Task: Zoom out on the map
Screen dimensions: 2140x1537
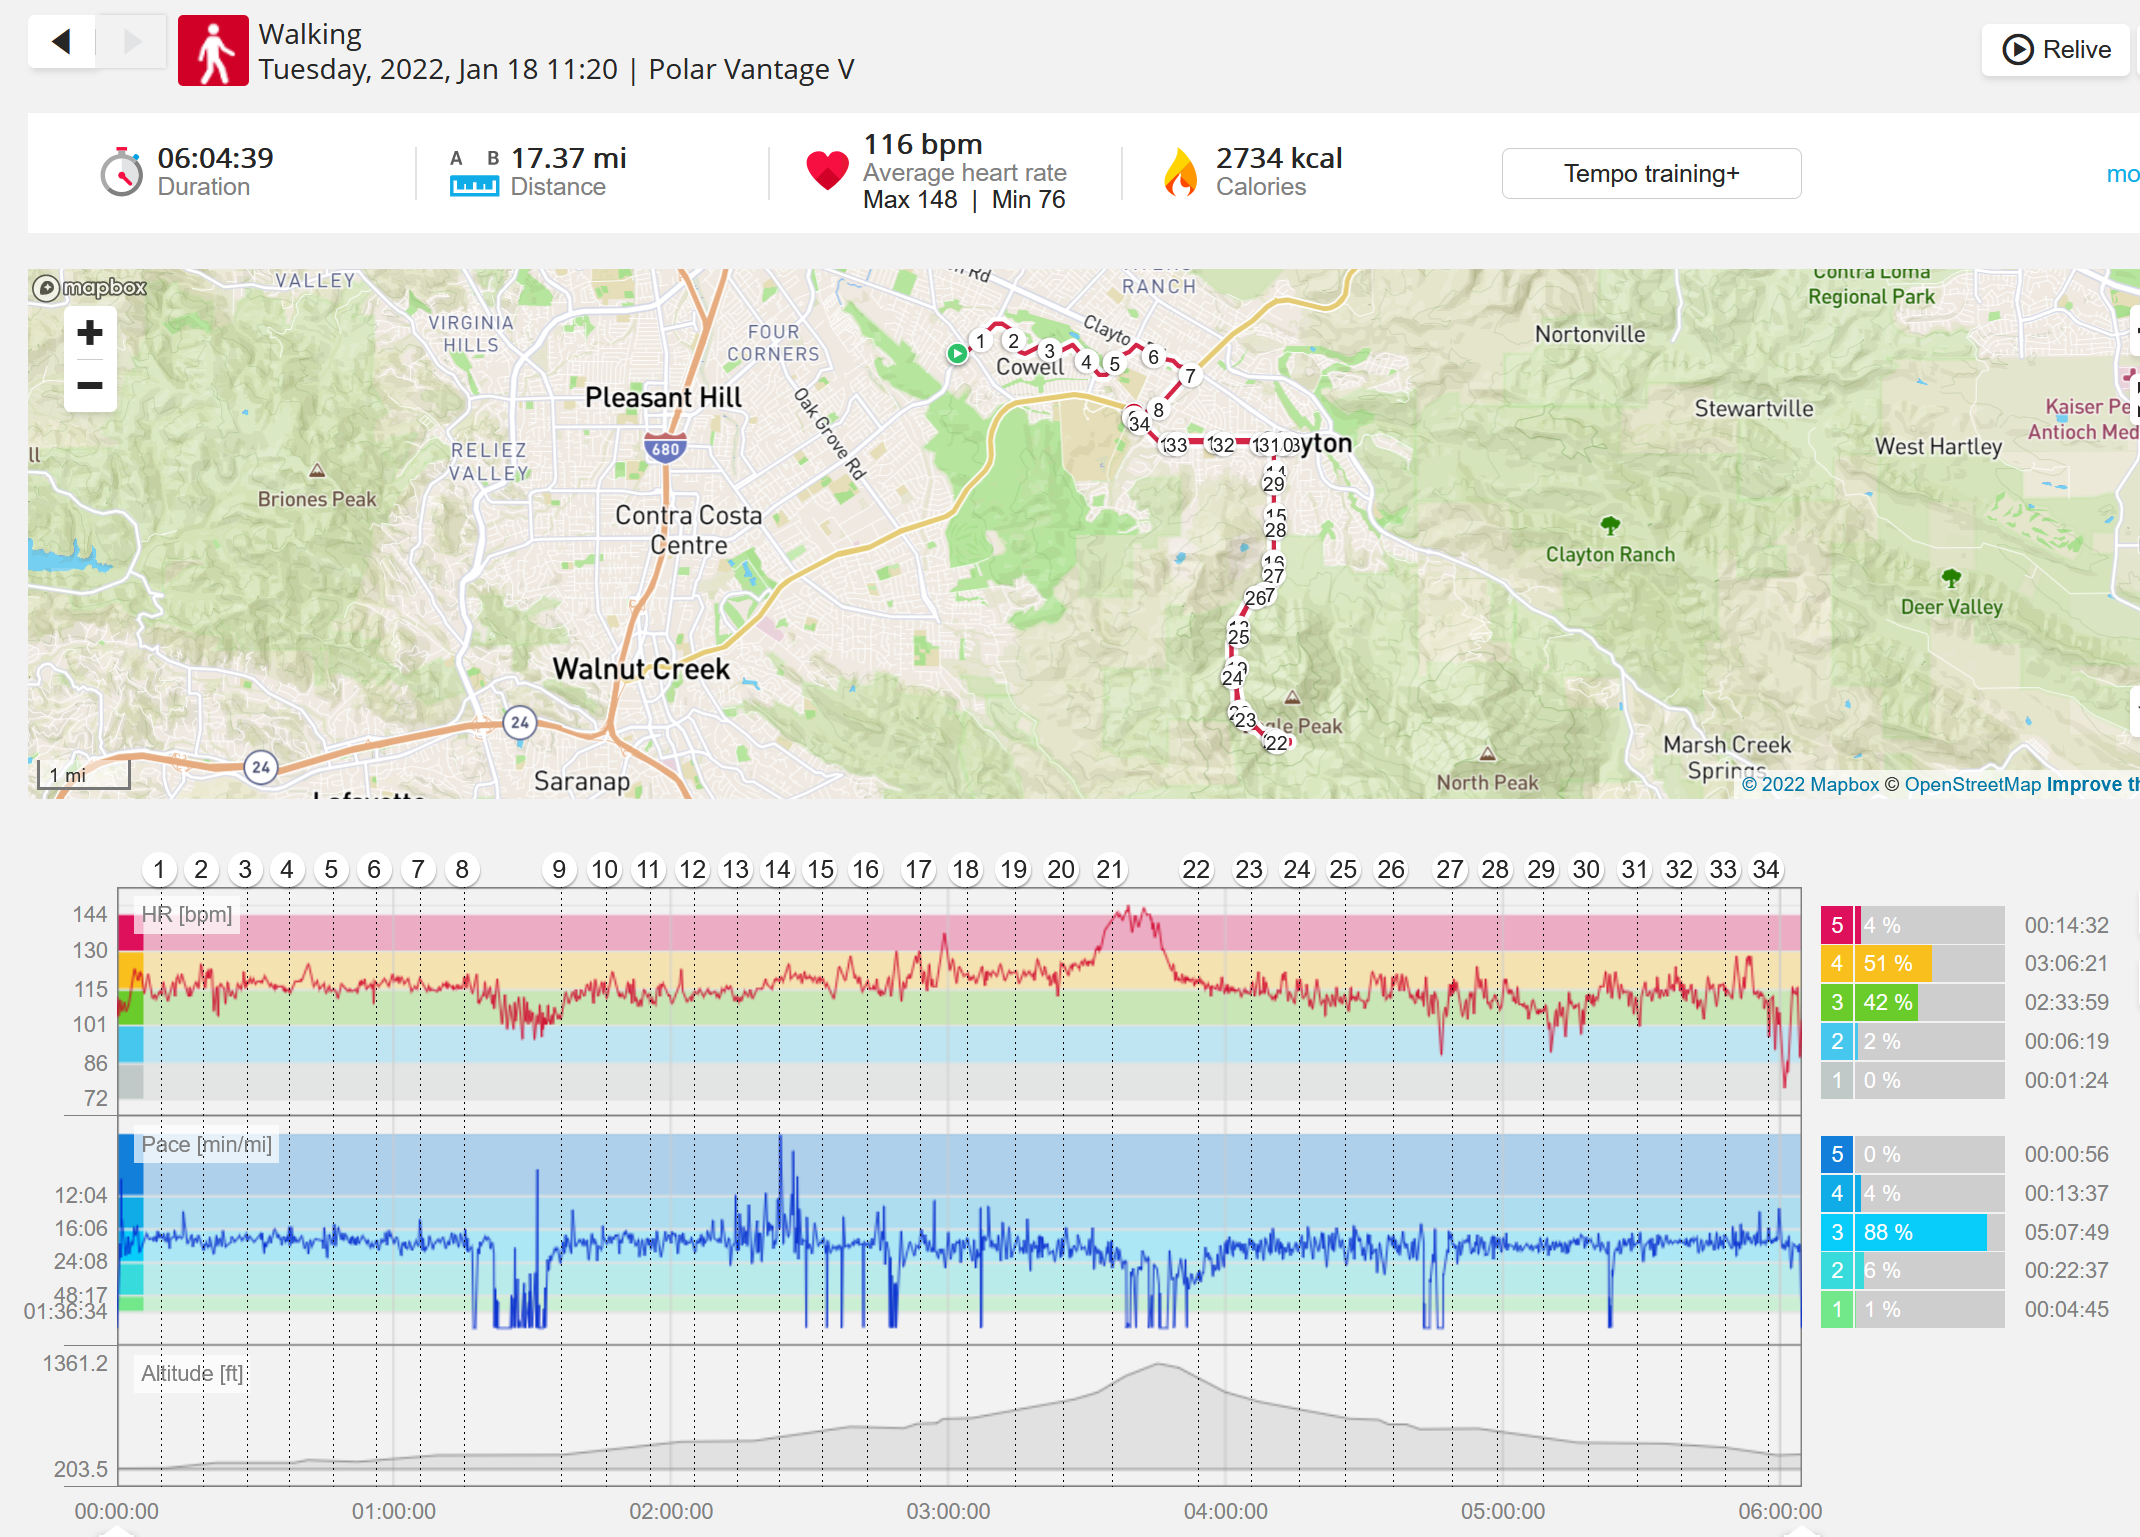Action: [x=90, y=386]
